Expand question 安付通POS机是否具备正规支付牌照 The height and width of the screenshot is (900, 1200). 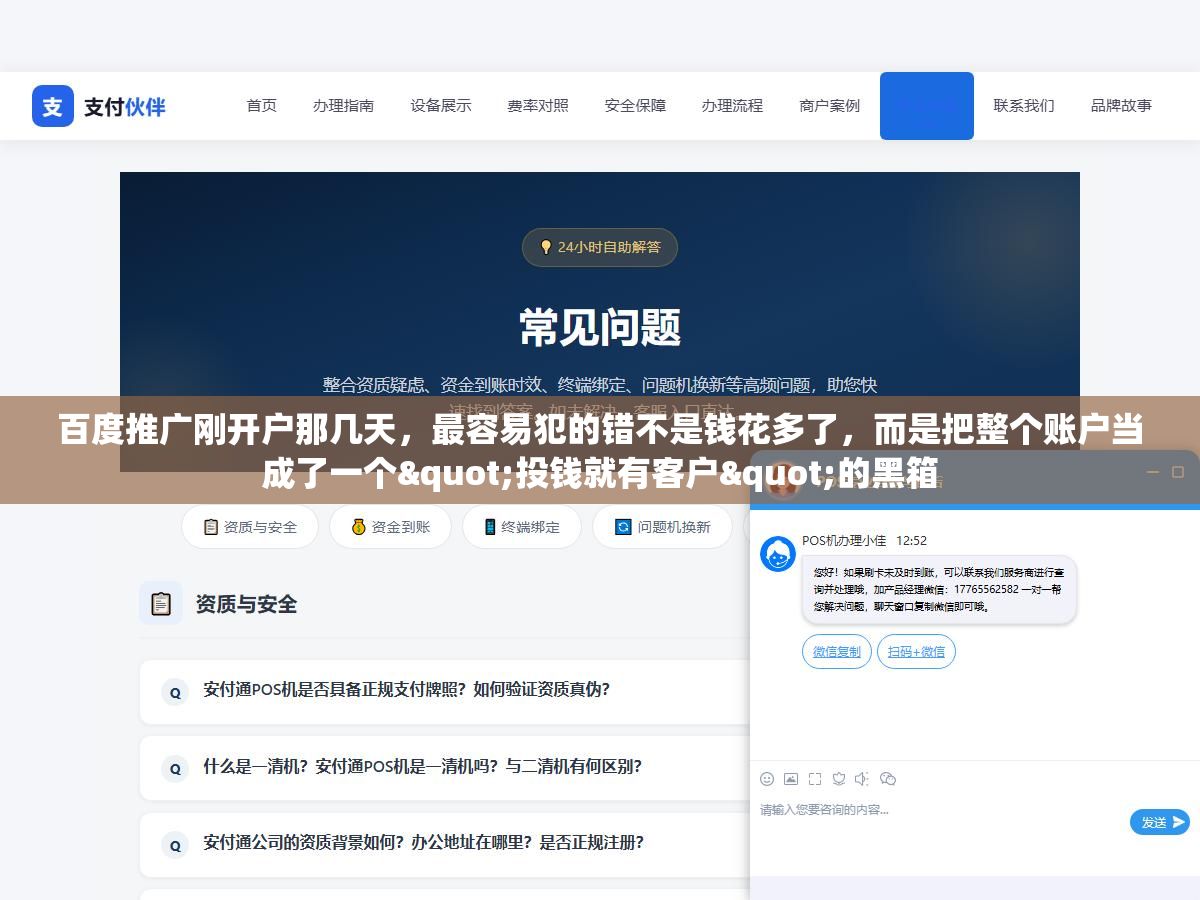click(445, 690)
